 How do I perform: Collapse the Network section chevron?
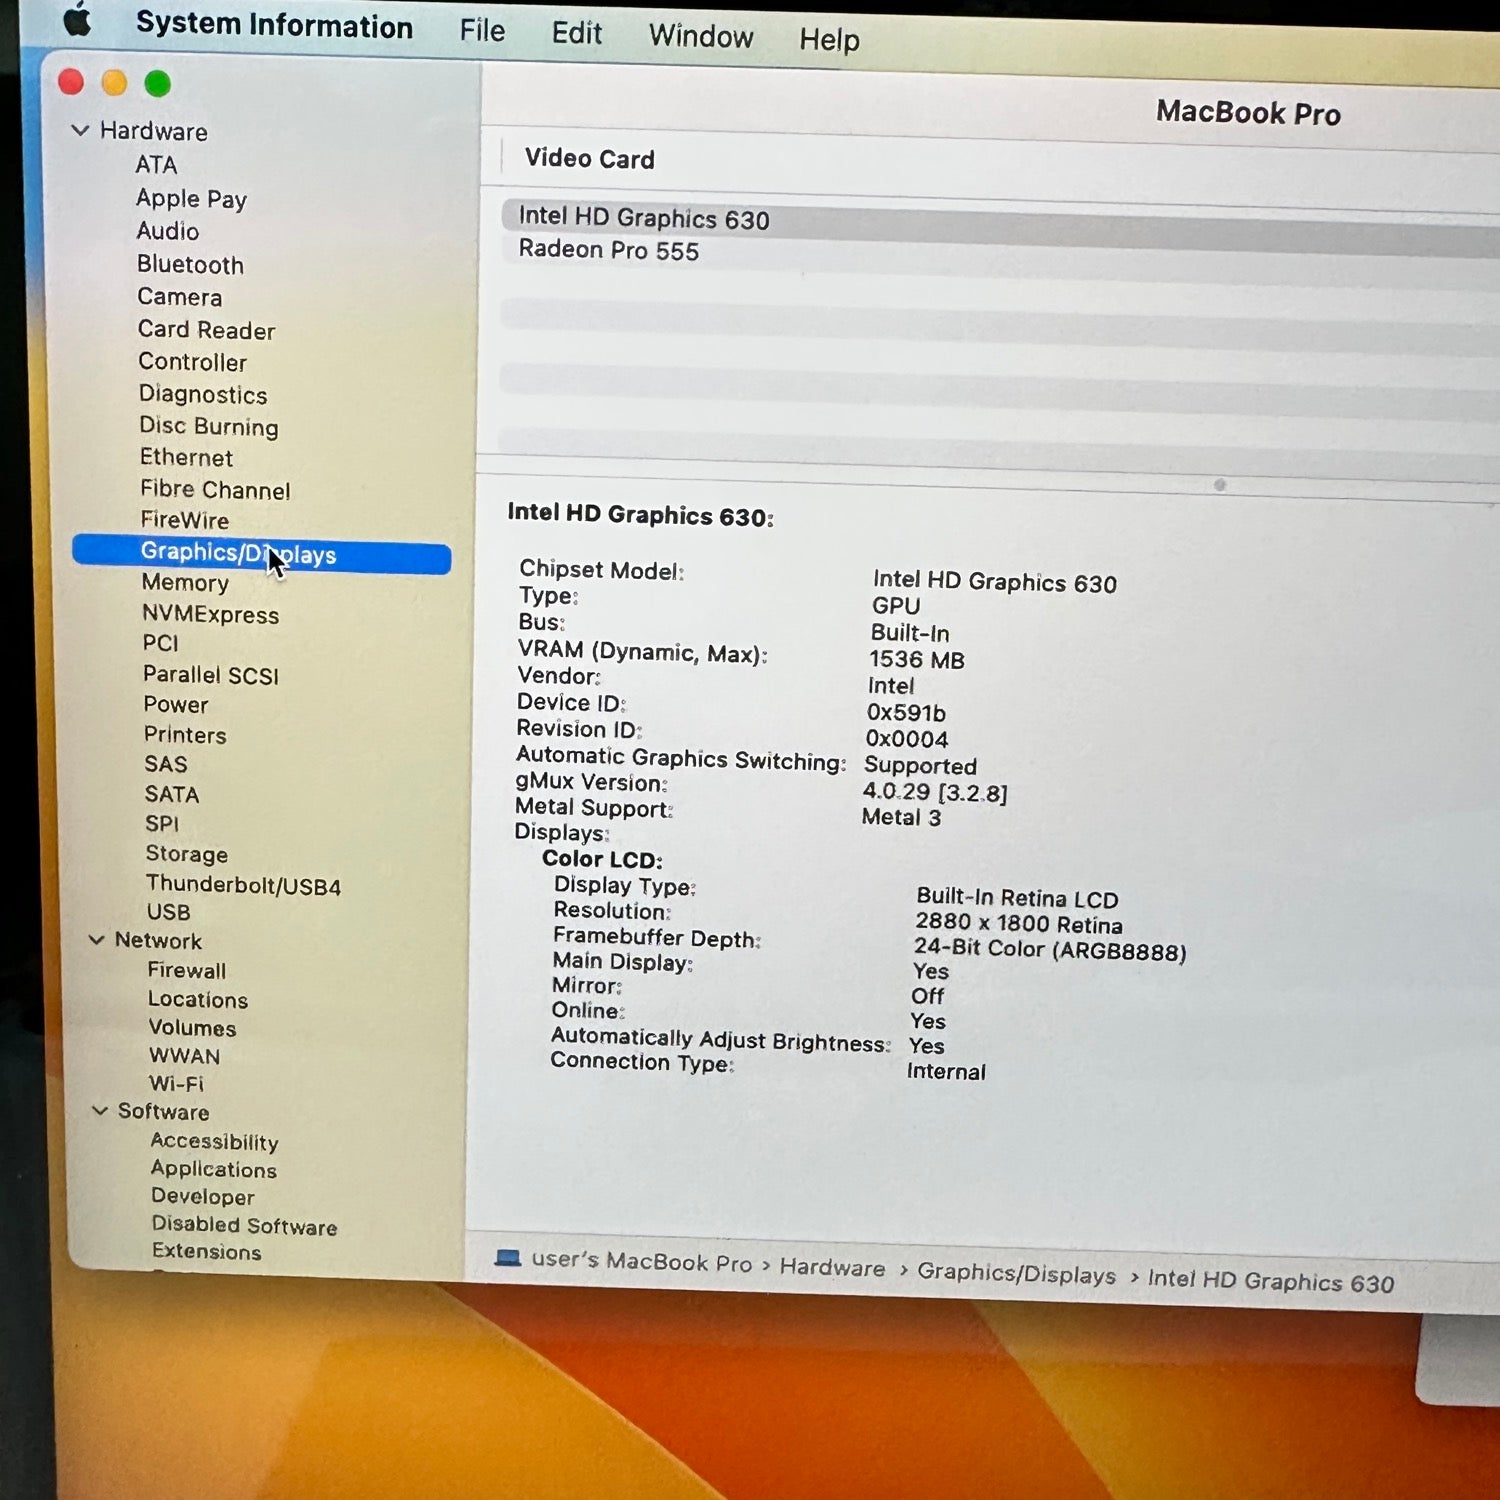pyautogui.click(x=96, y=939)
